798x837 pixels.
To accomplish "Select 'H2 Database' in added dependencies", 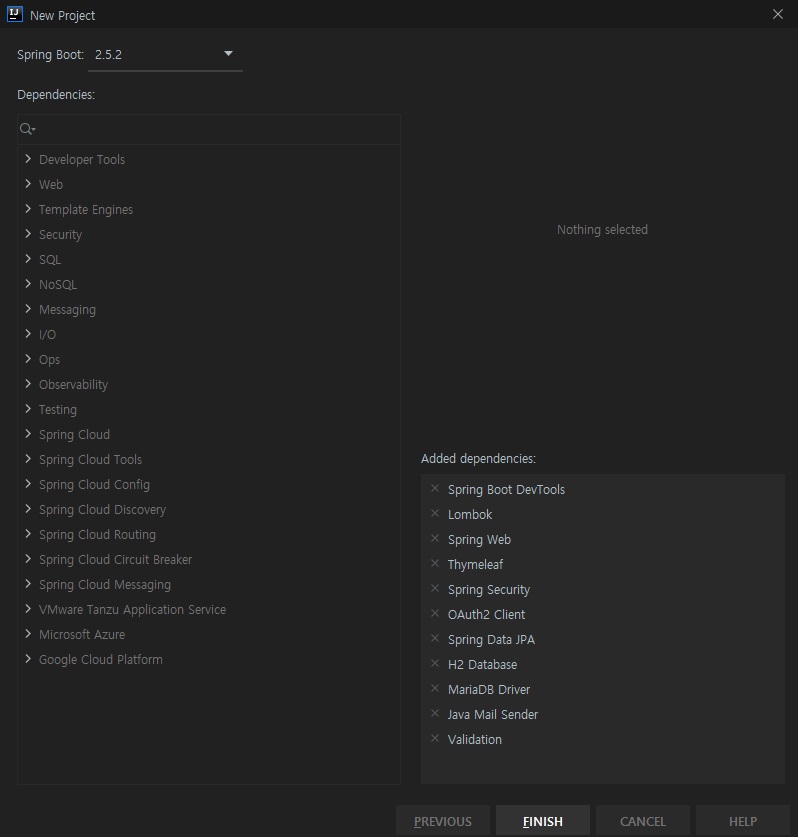I will pos(483,665).
